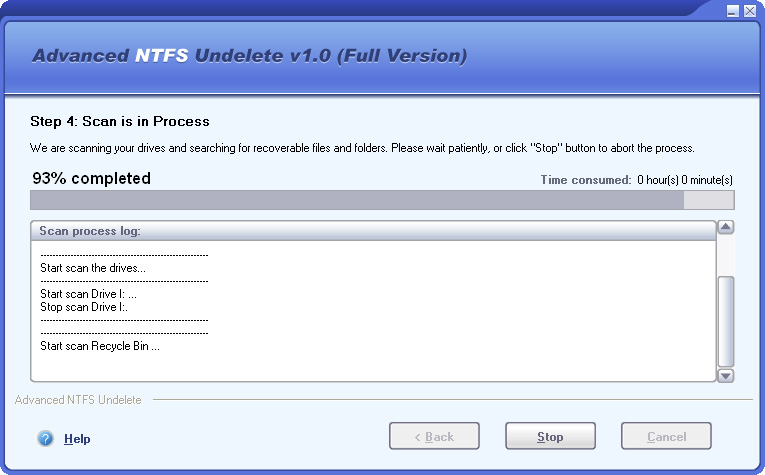This screenshot has height=475, width=765.
Task: Click the log scrollbar up arrow
Action: (726, 227)
